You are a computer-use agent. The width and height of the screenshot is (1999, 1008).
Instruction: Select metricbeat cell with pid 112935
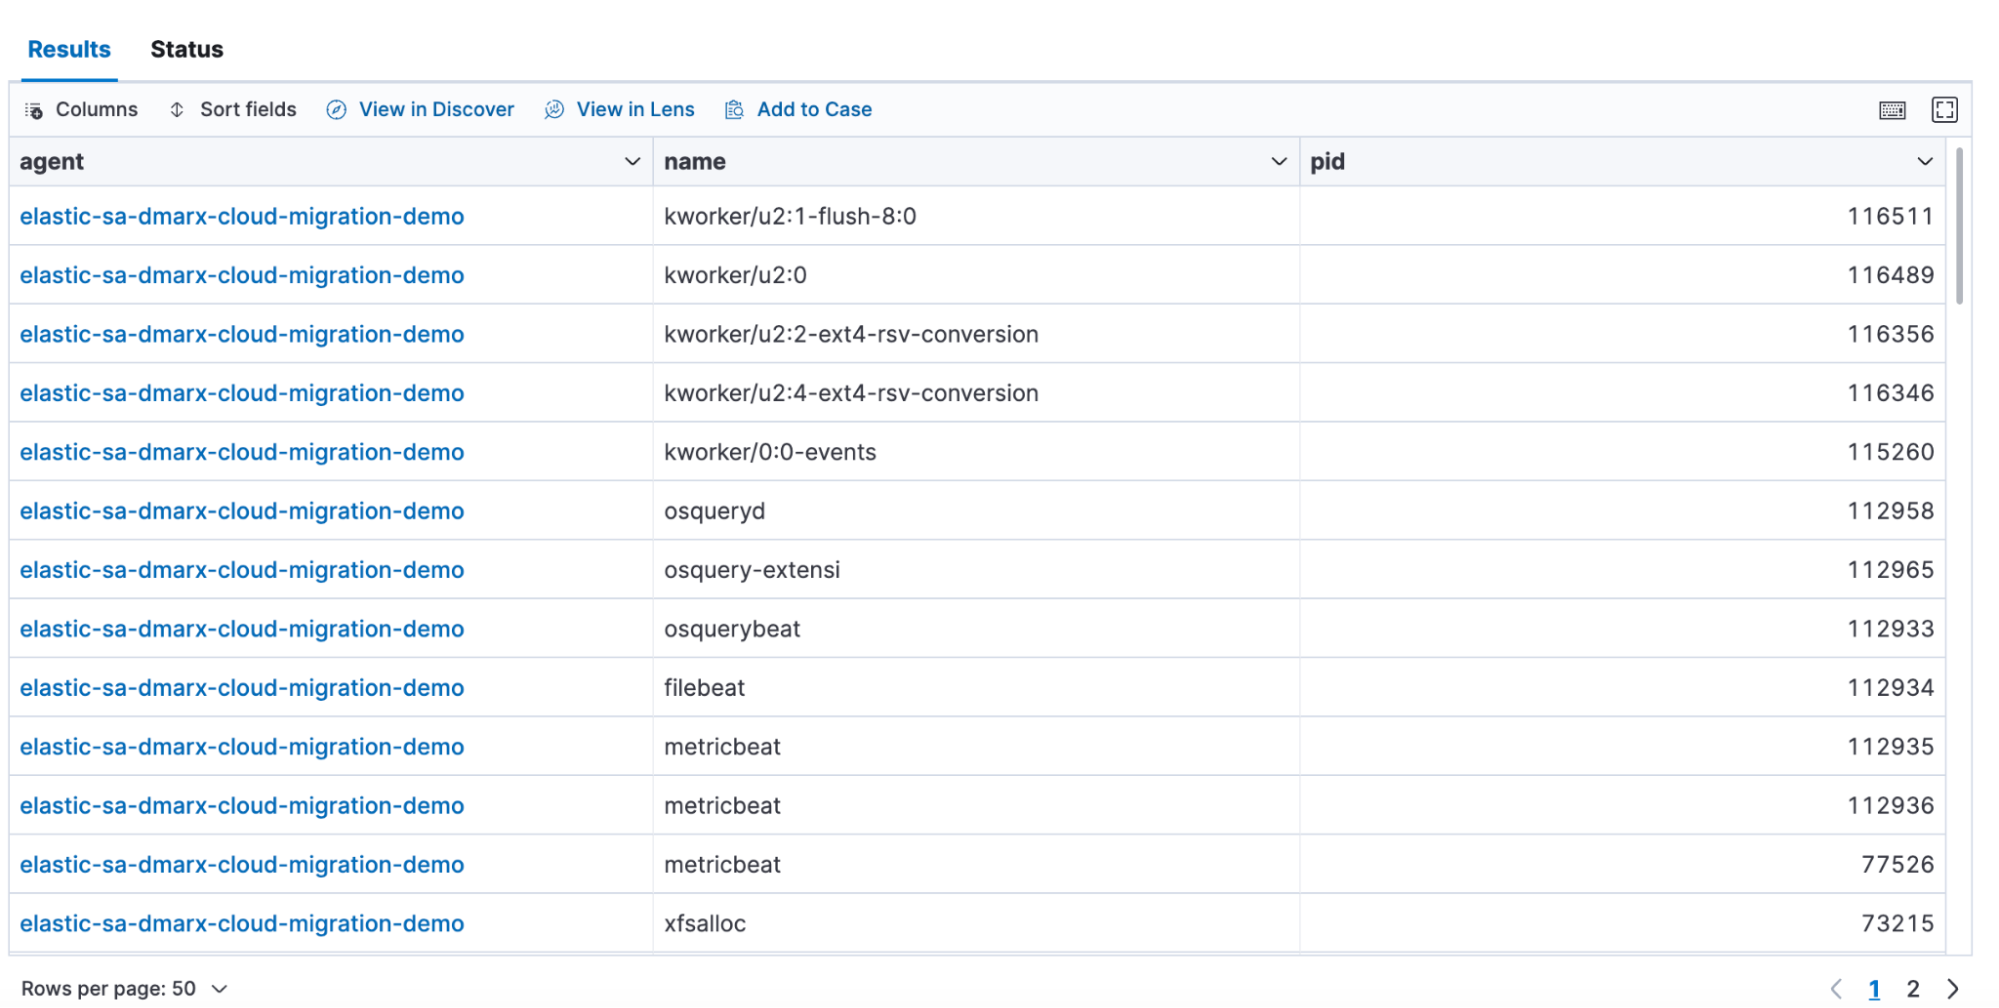(x=976, y=747)
